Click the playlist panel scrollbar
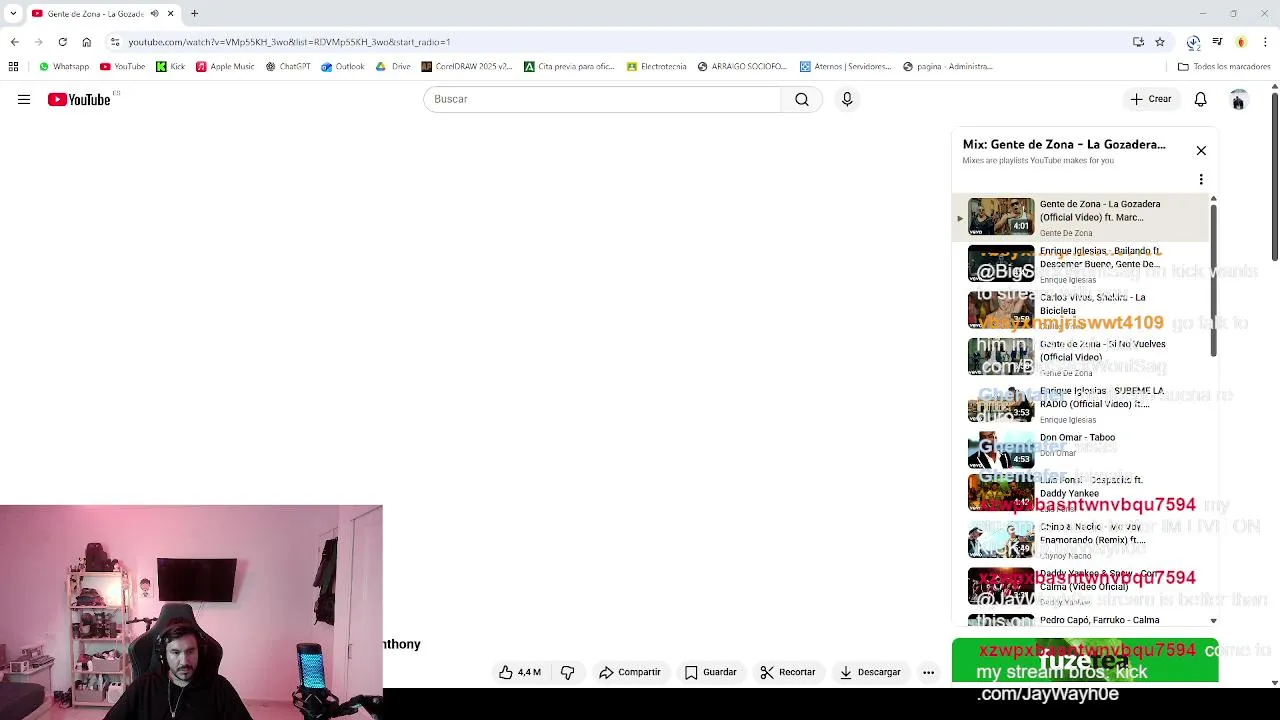1280x720 pixels. [1214, 280]
